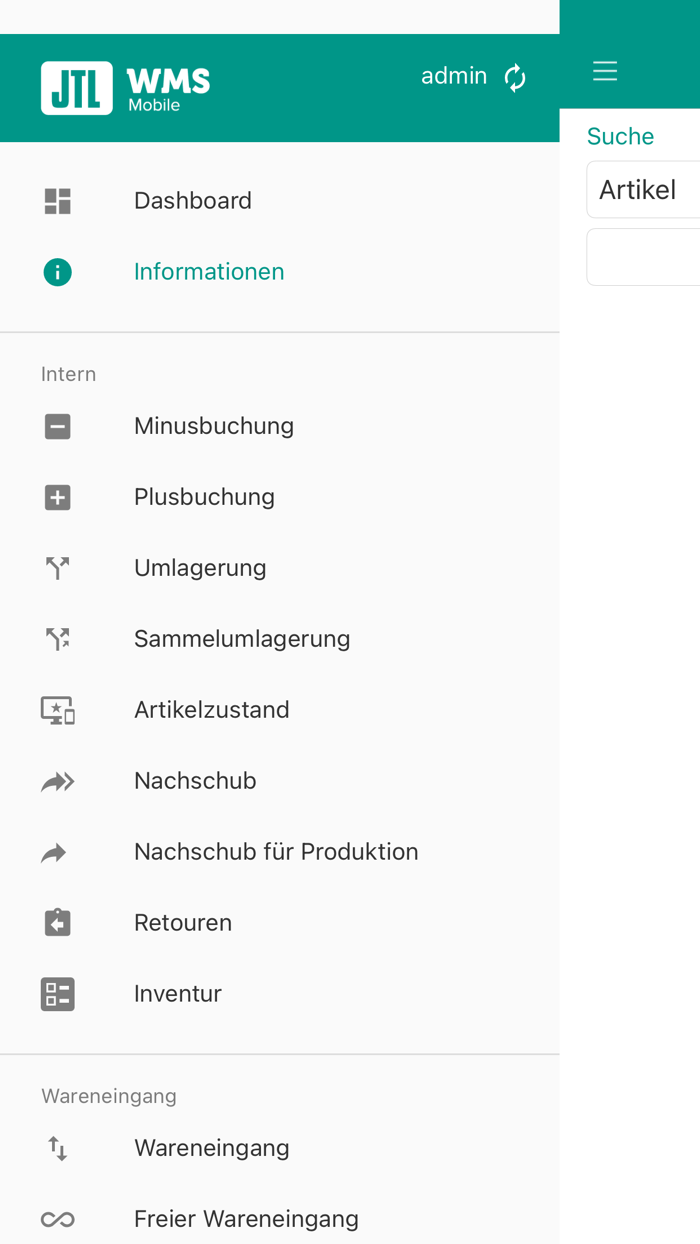
Task: Select the Dashboard grid icon
Action: tap(57, 200)
